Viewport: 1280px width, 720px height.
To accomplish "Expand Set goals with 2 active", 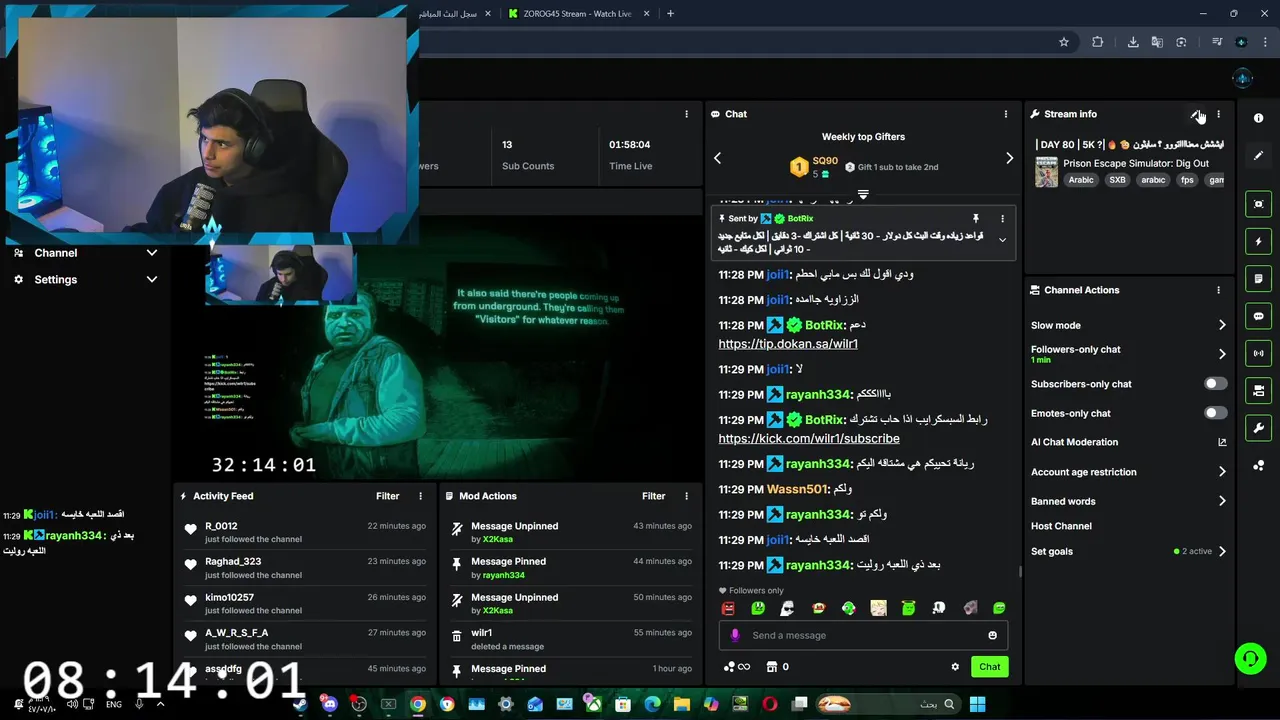I will click(x=1128, y=551).
